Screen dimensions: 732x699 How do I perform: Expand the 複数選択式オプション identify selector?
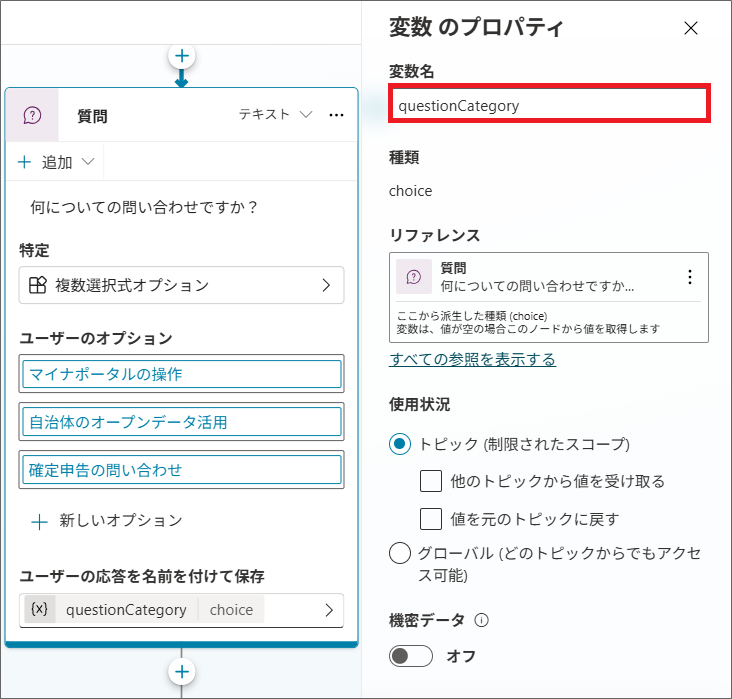tap(181, 285)
